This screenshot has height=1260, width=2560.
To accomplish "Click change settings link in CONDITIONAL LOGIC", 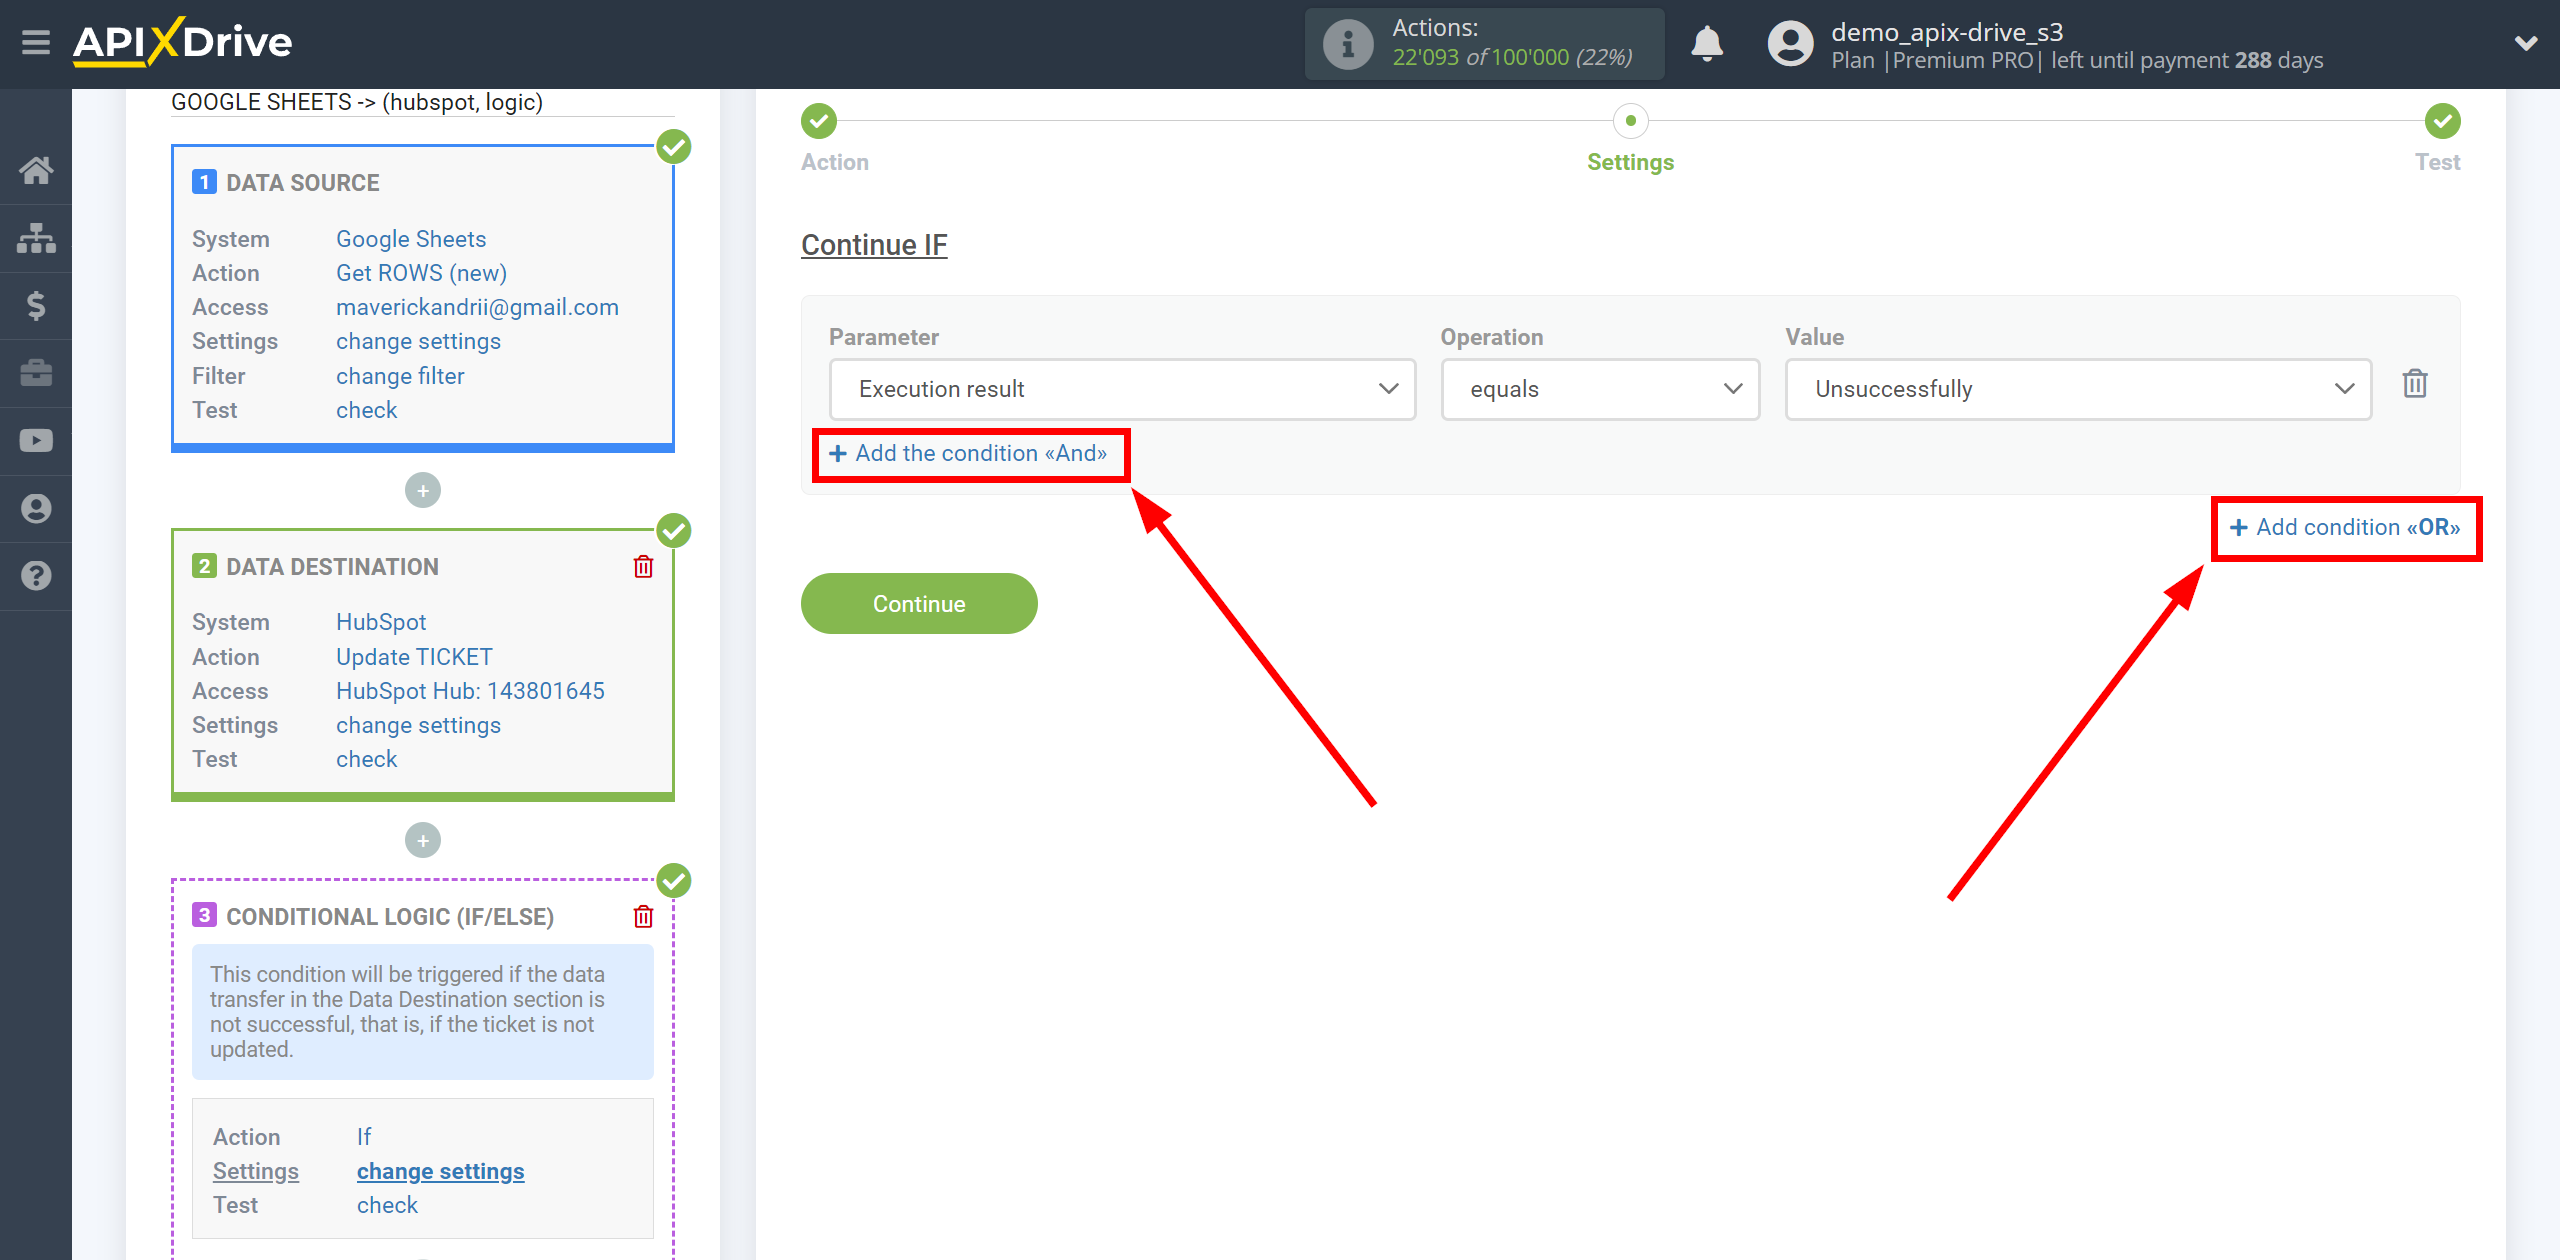I will [x=439, y=1170].
